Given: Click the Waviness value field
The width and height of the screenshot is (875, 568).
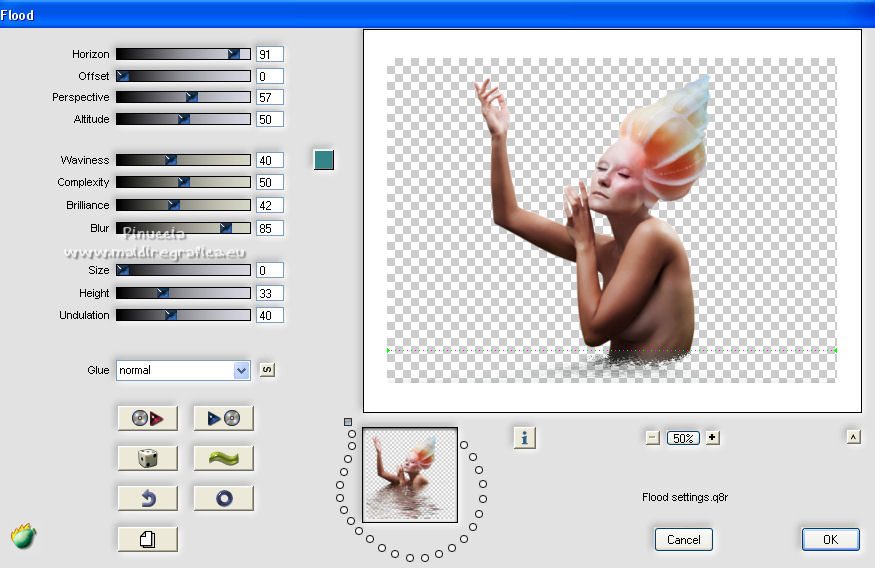Looking at the screenshot, I should tap(270, 160).
